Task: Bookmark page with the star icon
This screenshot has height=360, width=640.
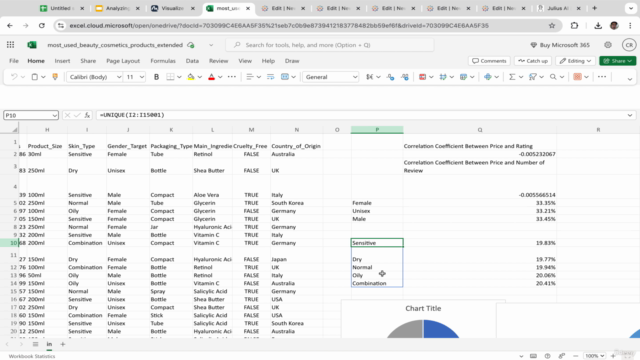Action: click(x=552, y=26)
